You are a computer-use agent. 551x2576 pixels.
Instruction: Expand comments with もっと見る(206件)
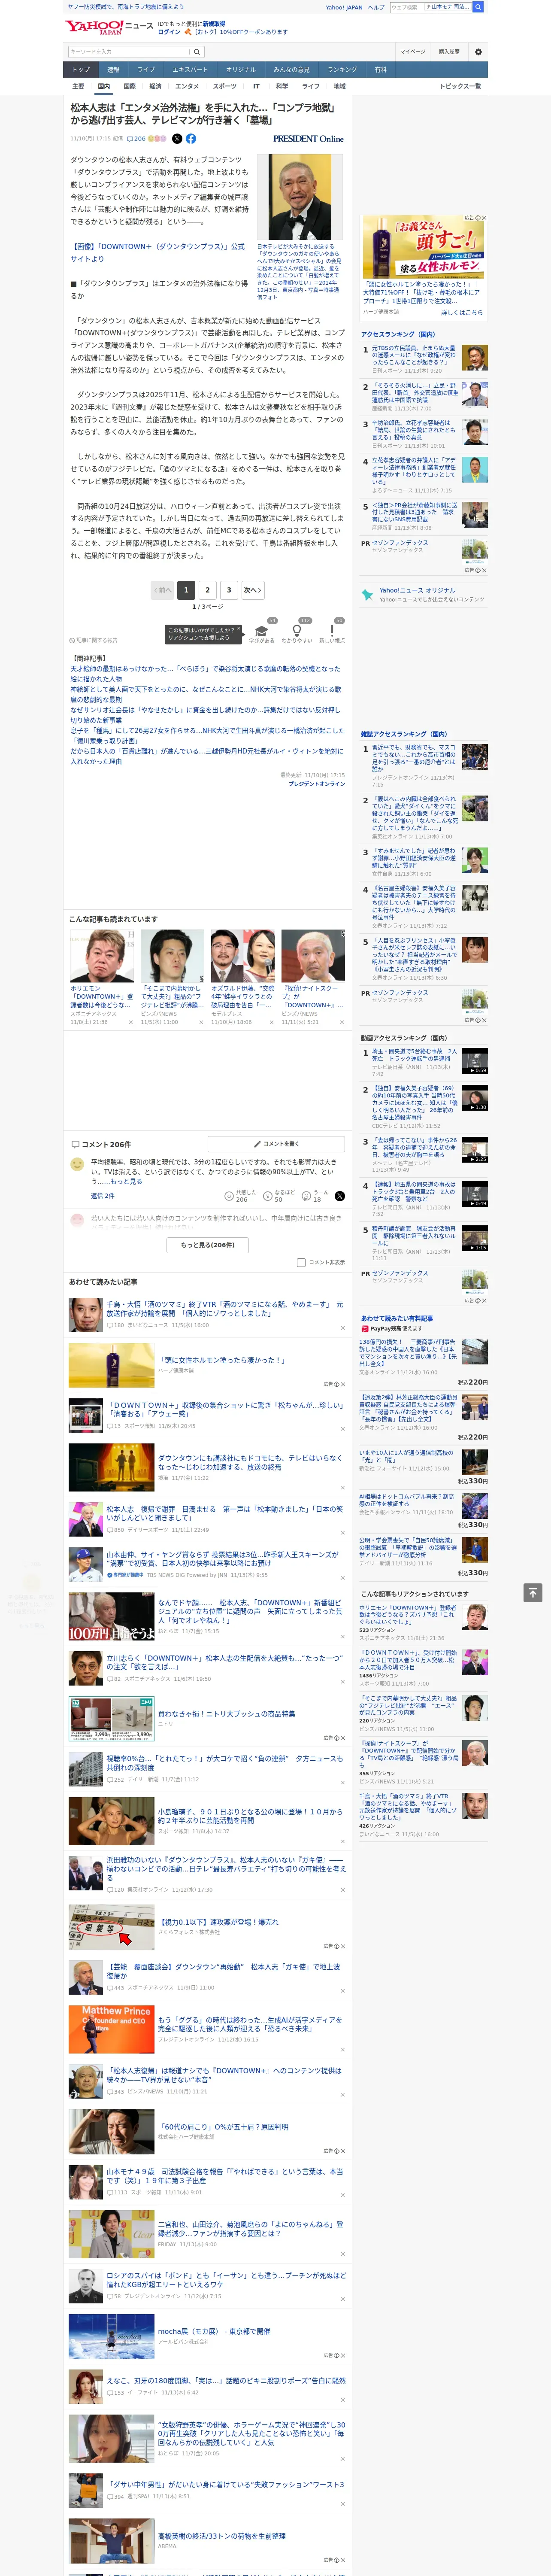pos(208,1245)
